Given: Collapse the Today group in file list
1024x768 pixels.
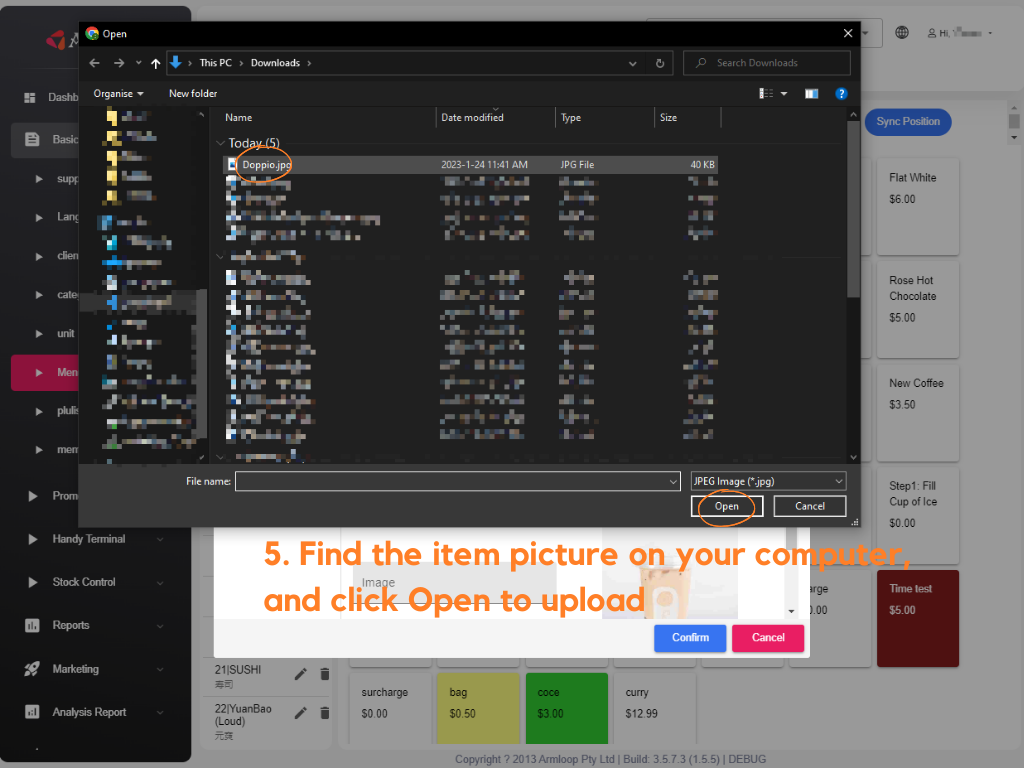Looking at the screenshot, I should (x=221, y=143).
